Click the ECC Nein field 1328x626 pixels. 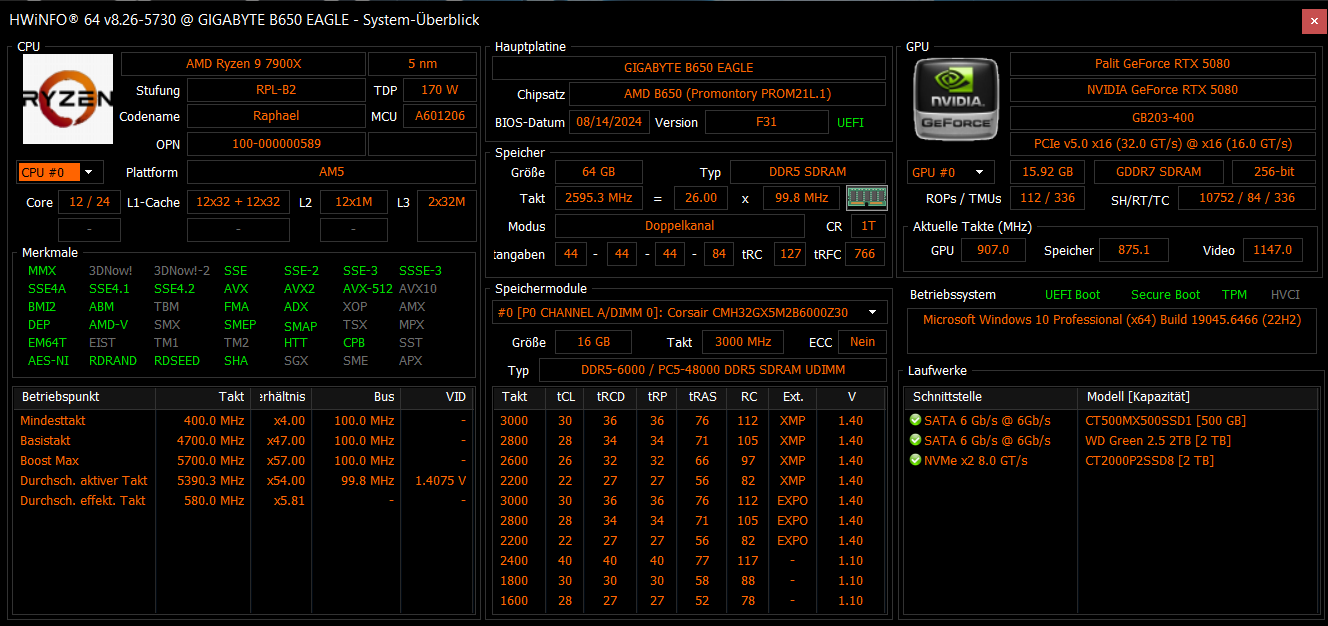click(863, 342)
